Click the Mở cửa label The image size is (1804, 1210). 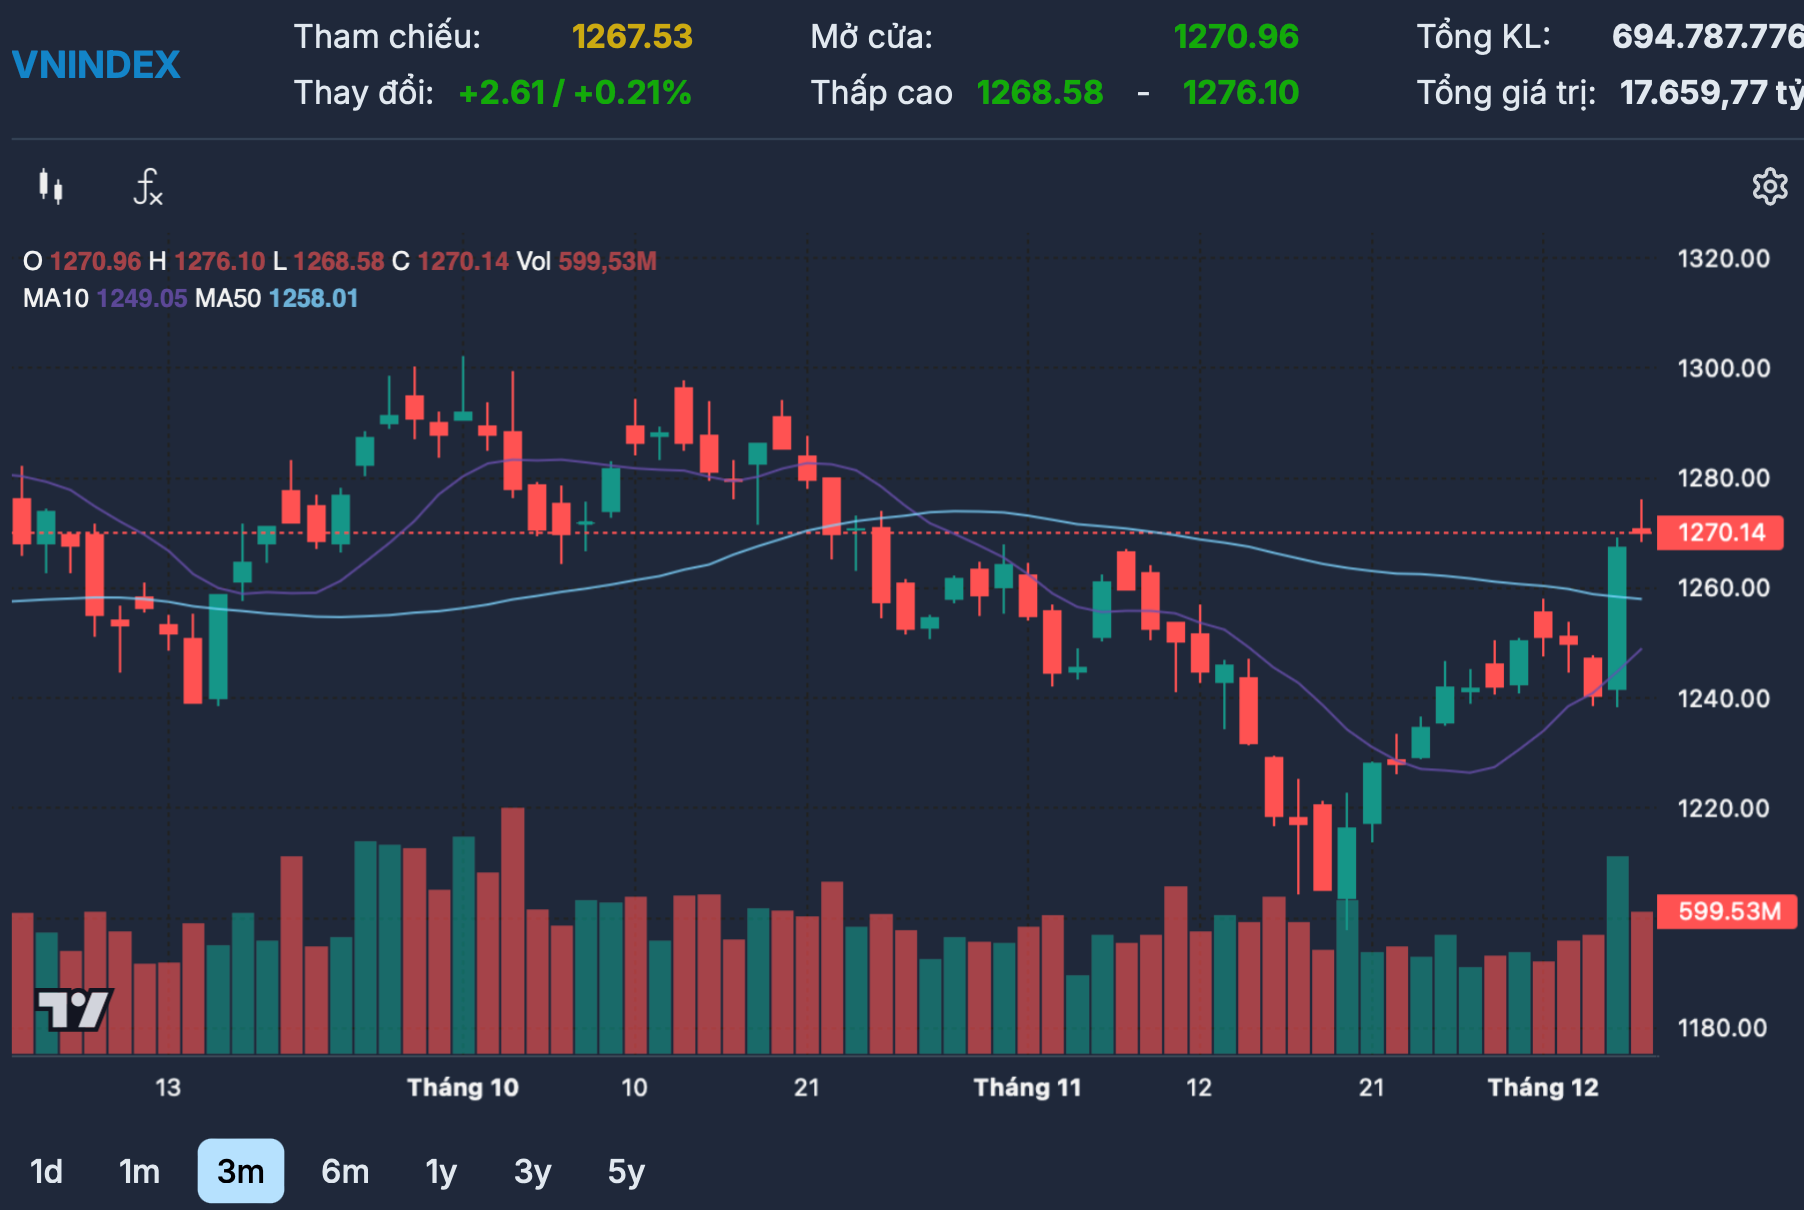[x=871, y=37]
